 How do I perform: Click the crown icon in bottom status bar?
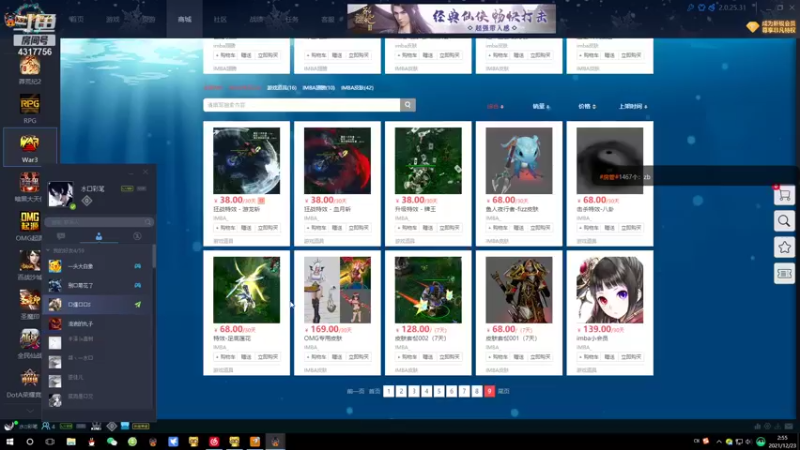(x=96, y=426)
